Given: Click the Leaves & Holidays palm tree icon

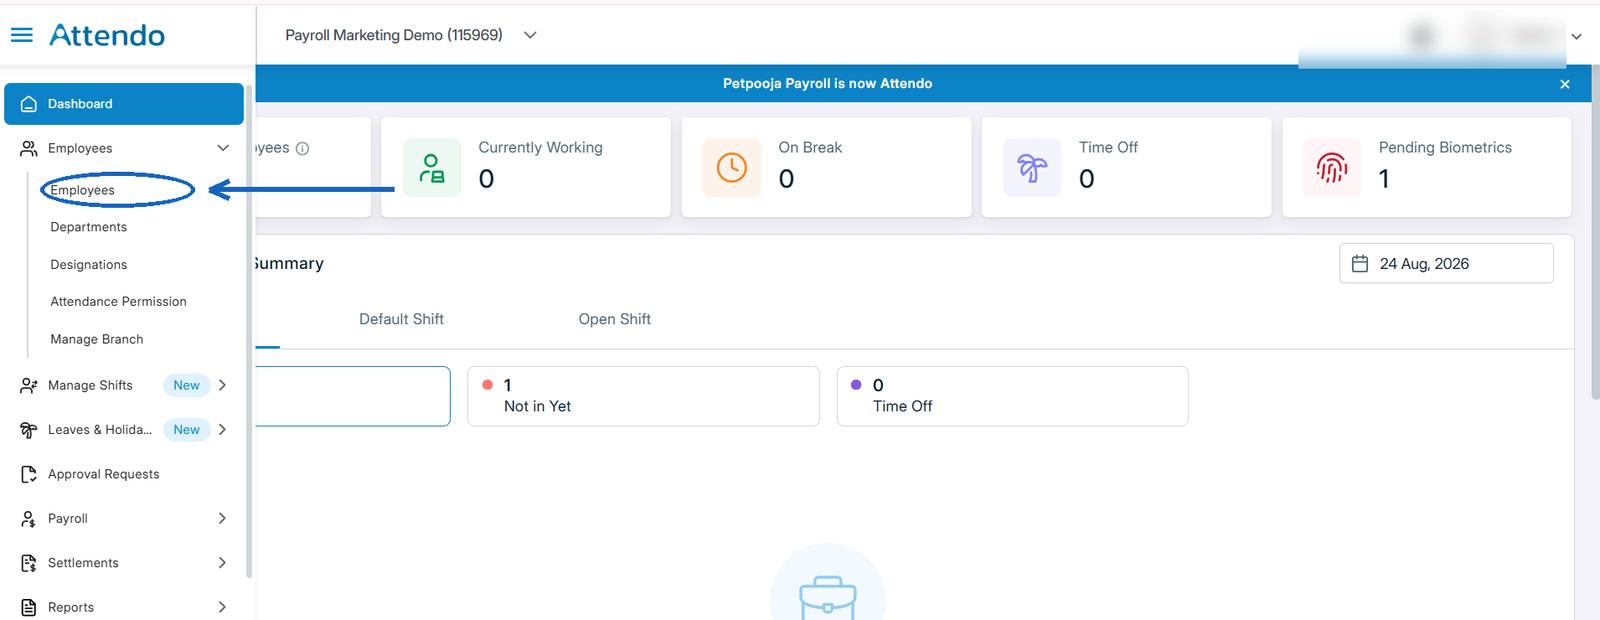Looking at the screenshot, I should (x=29, y=430).
